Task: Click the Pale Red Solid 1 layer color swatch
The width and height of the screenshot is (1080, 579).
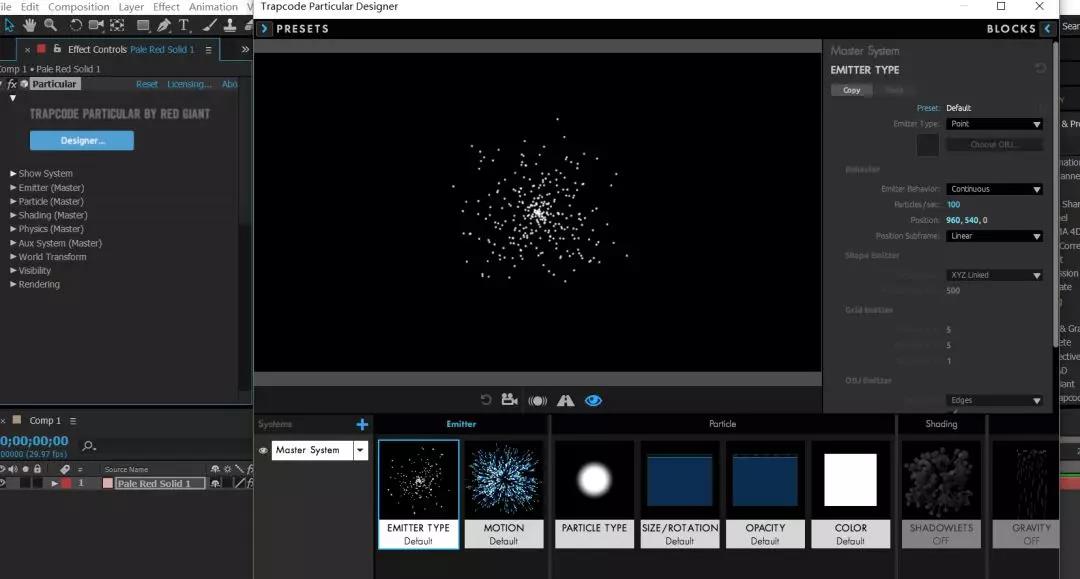Action: click(108, 483)
